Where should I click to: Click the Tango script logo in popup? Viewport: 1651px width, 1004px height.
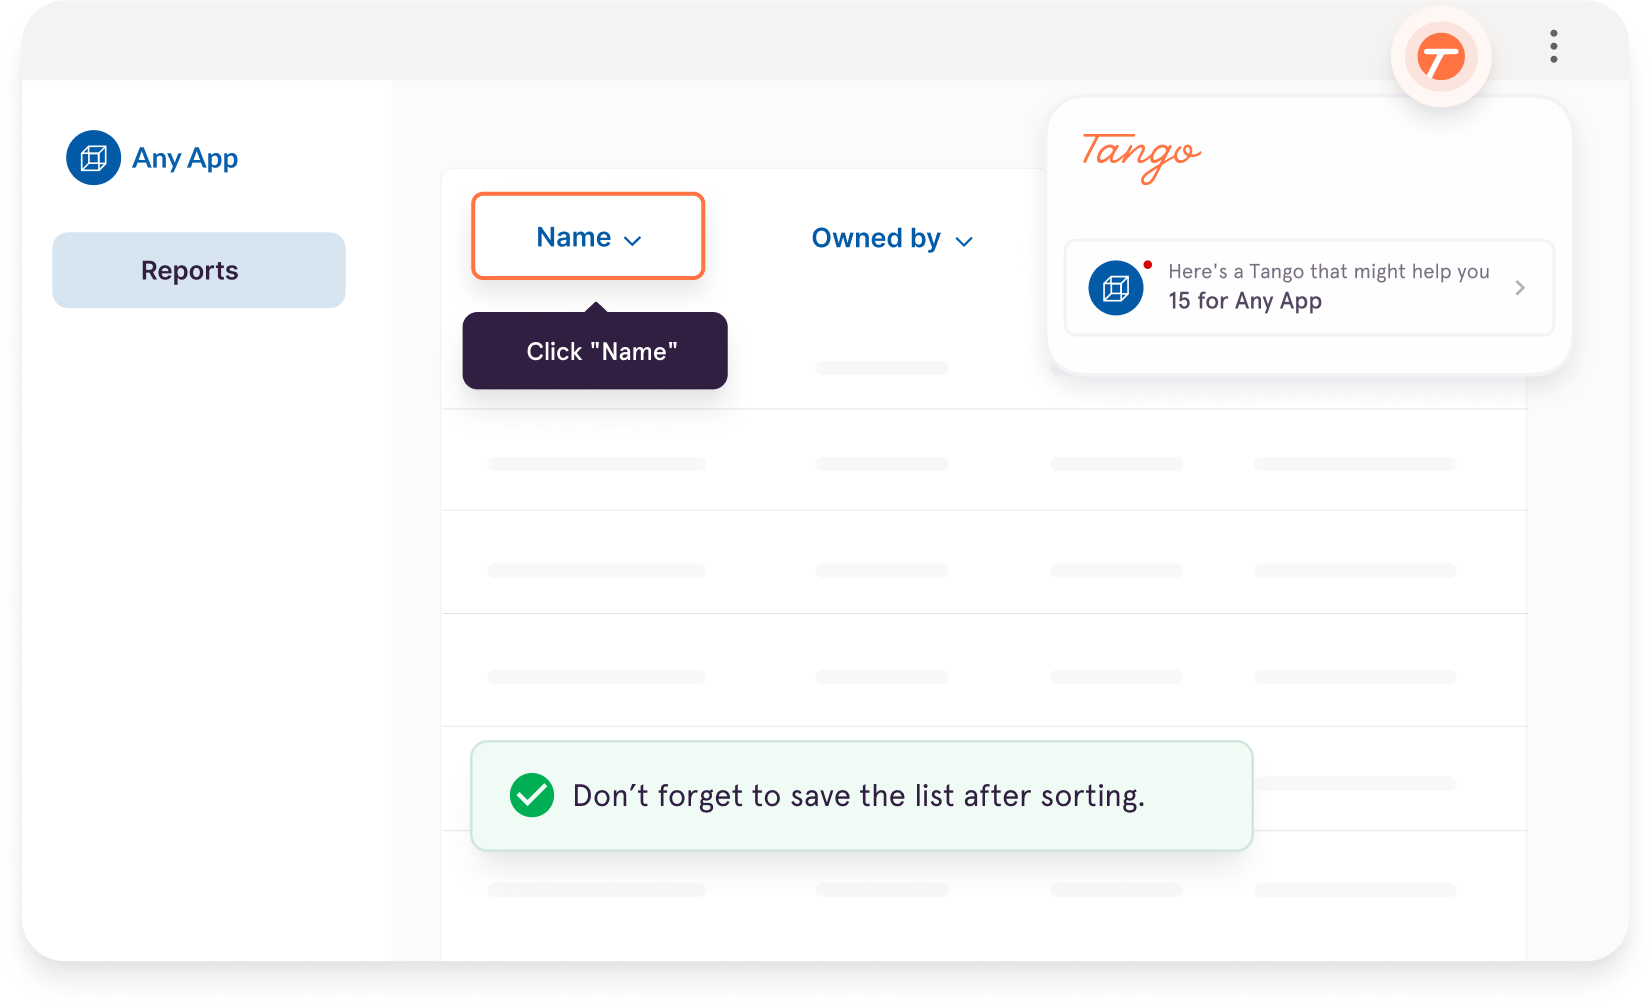[x=1141, y=157]
